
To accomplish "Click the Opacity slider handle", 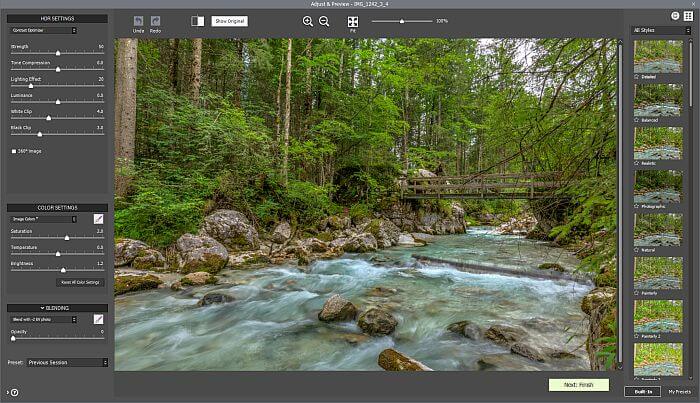I will 13,338.
